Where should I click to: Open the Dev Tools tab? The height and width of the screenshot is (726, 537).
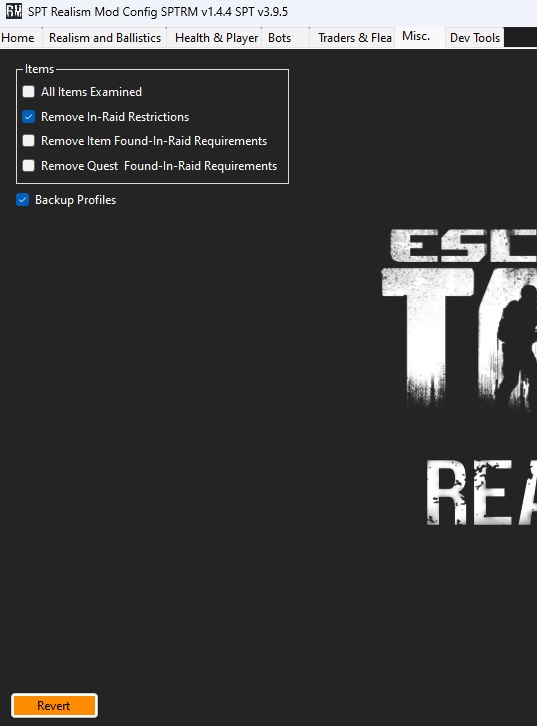click(475, 38)
